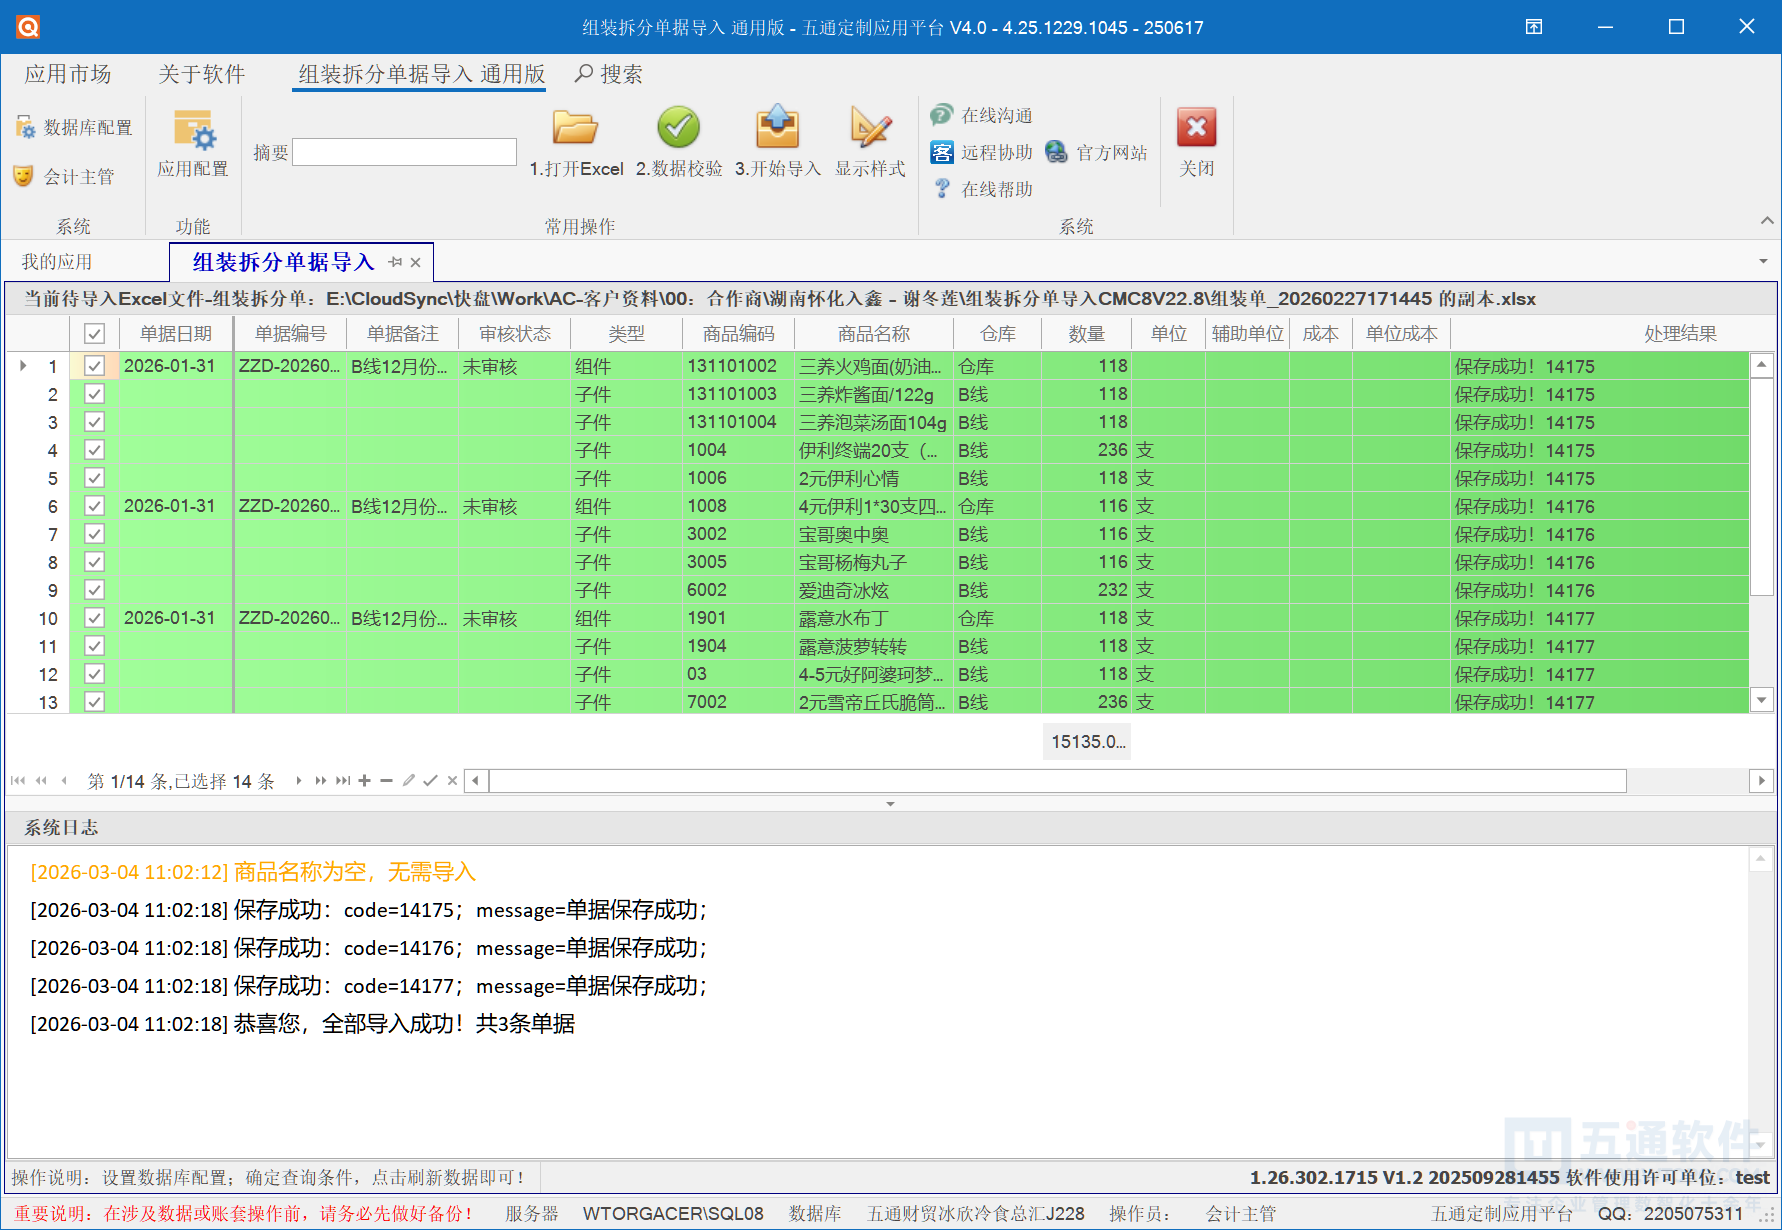Click the red 关闭 close icon
The width and height of the screenshot is (1782, 1230).
1196,129
